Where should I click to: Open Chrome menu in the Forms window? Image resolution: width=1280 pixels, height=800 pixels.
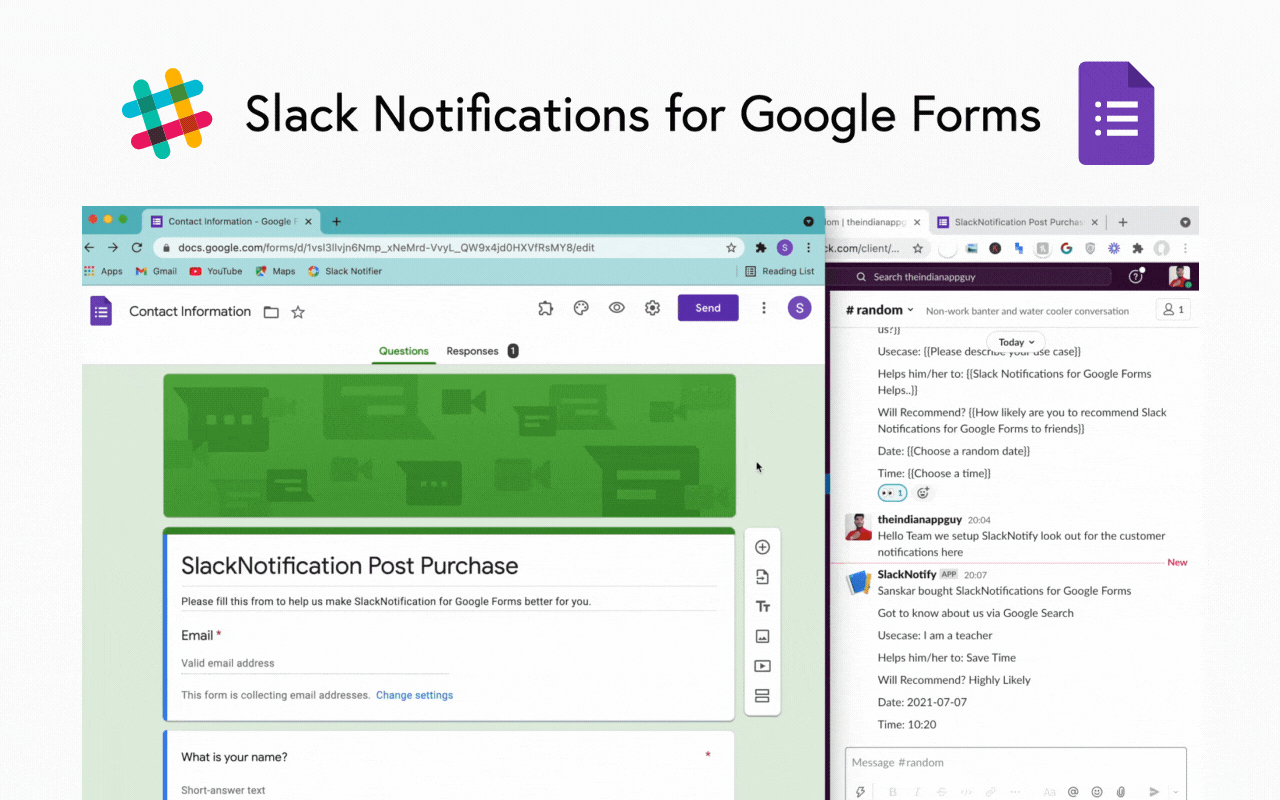[x=808, y=247]
